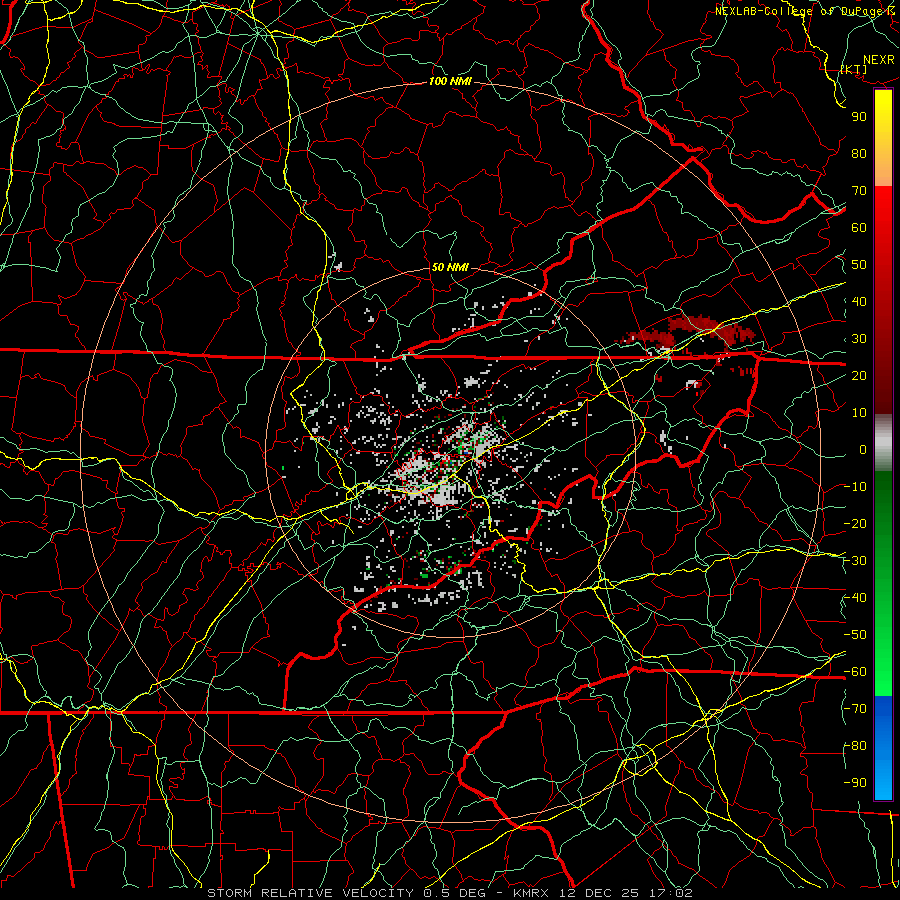Click the 0 scale label

click(x=863, y=449)
